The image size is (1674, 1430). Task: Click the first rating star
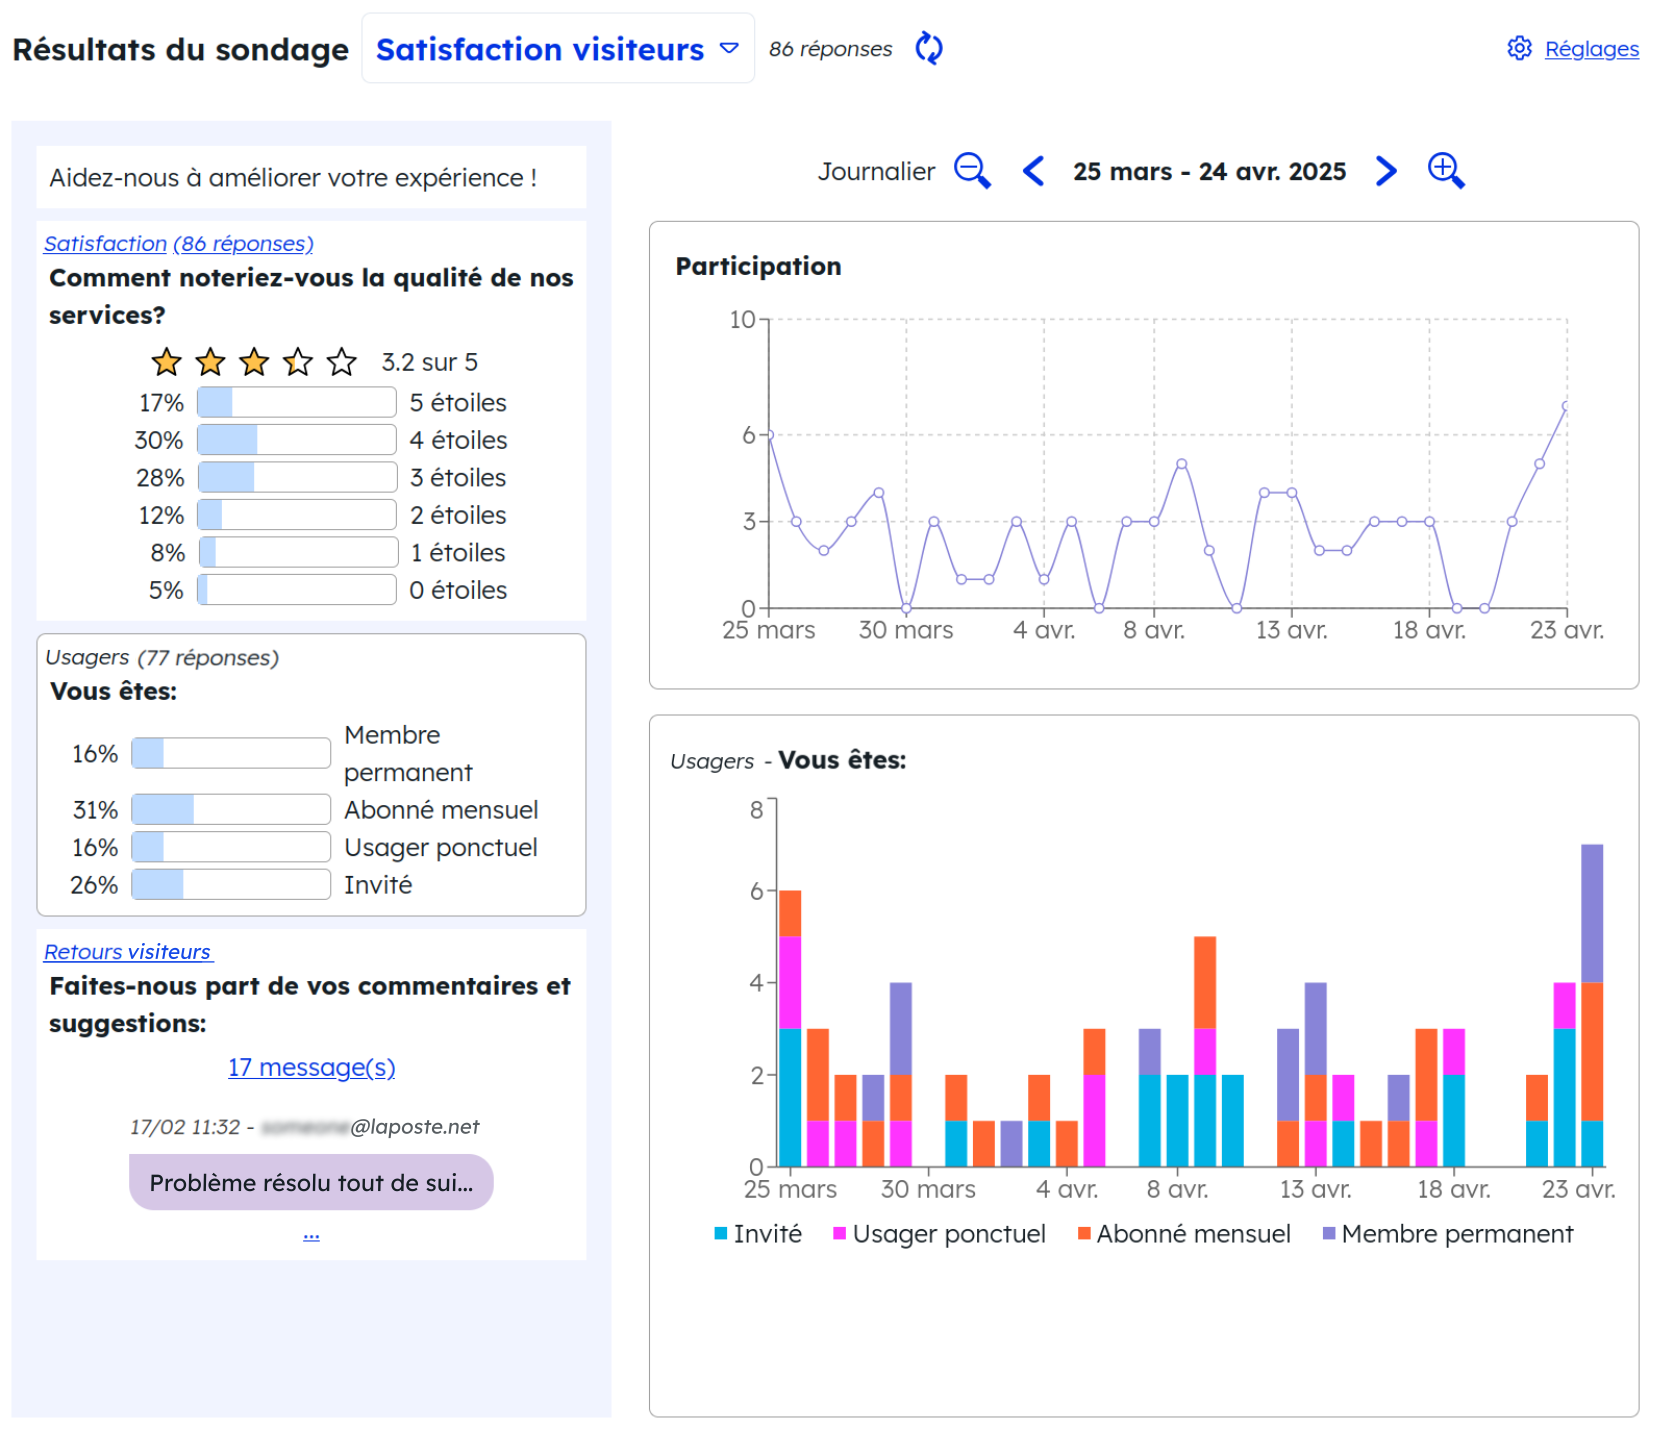coord(166,362)
